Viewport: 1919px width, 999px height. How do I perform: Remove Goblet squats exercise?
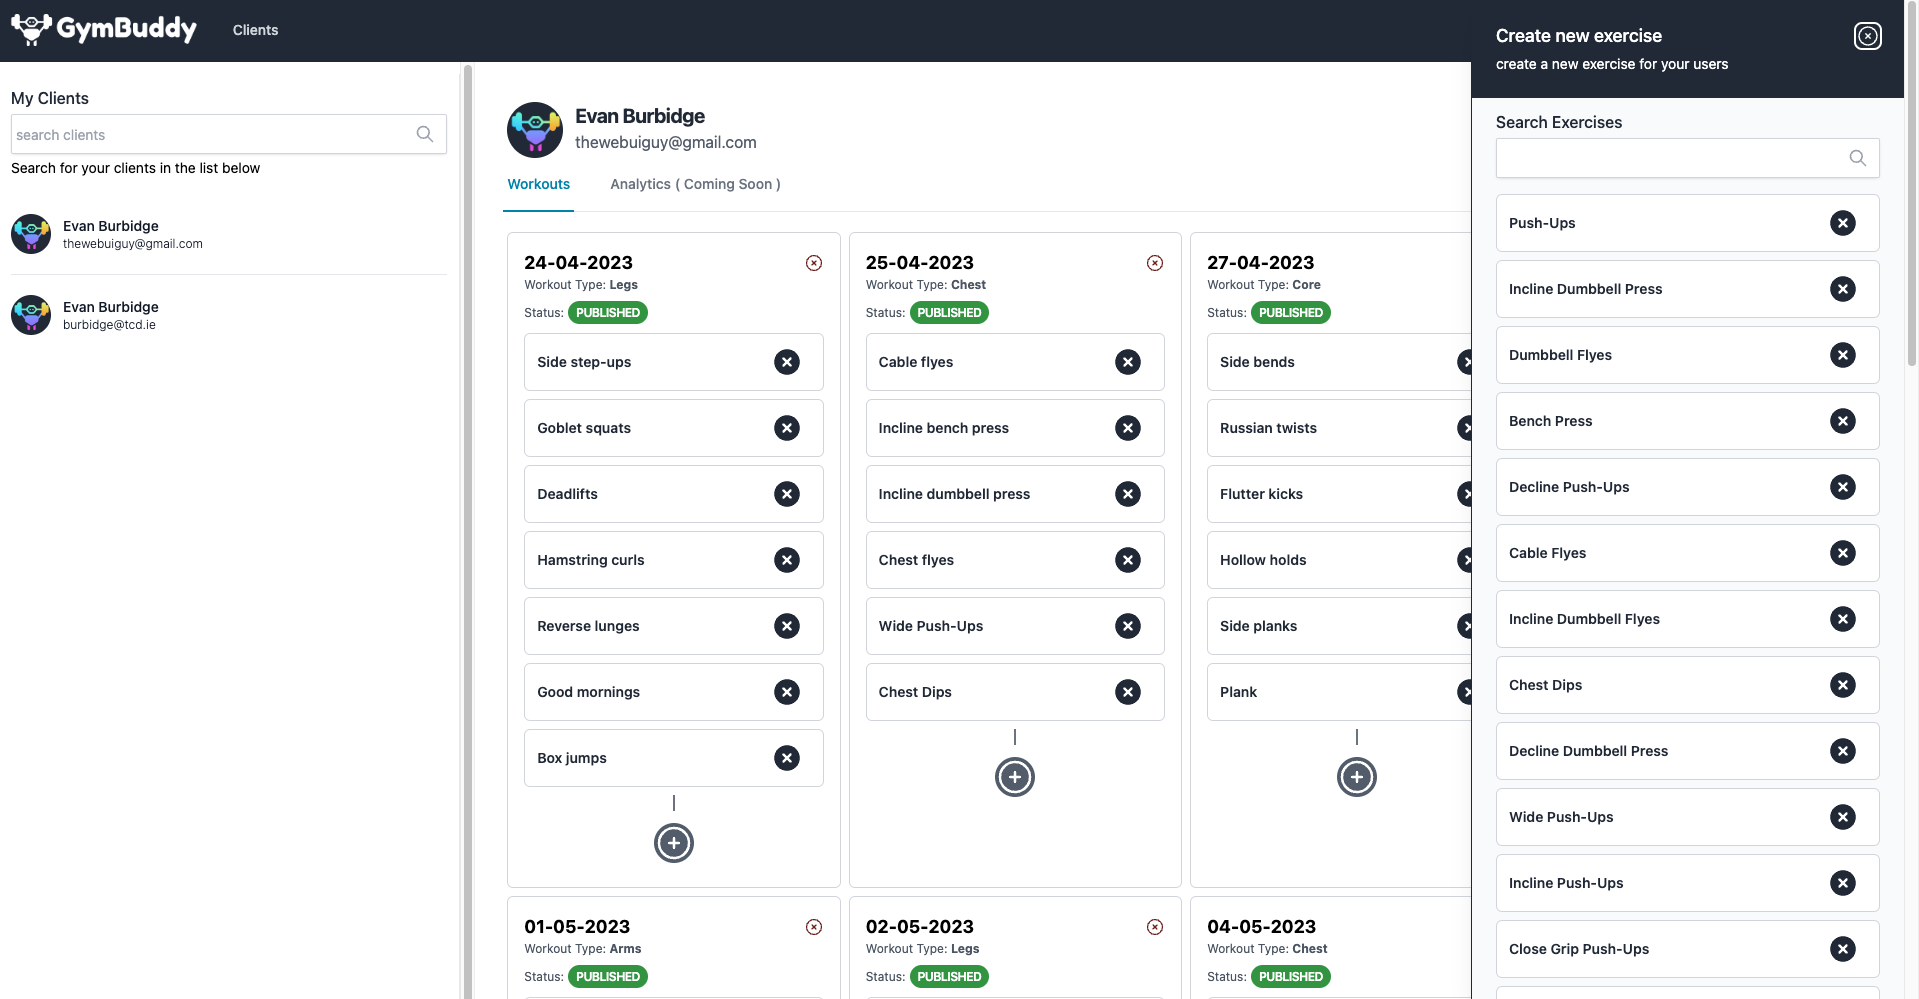tap(787, 428)
